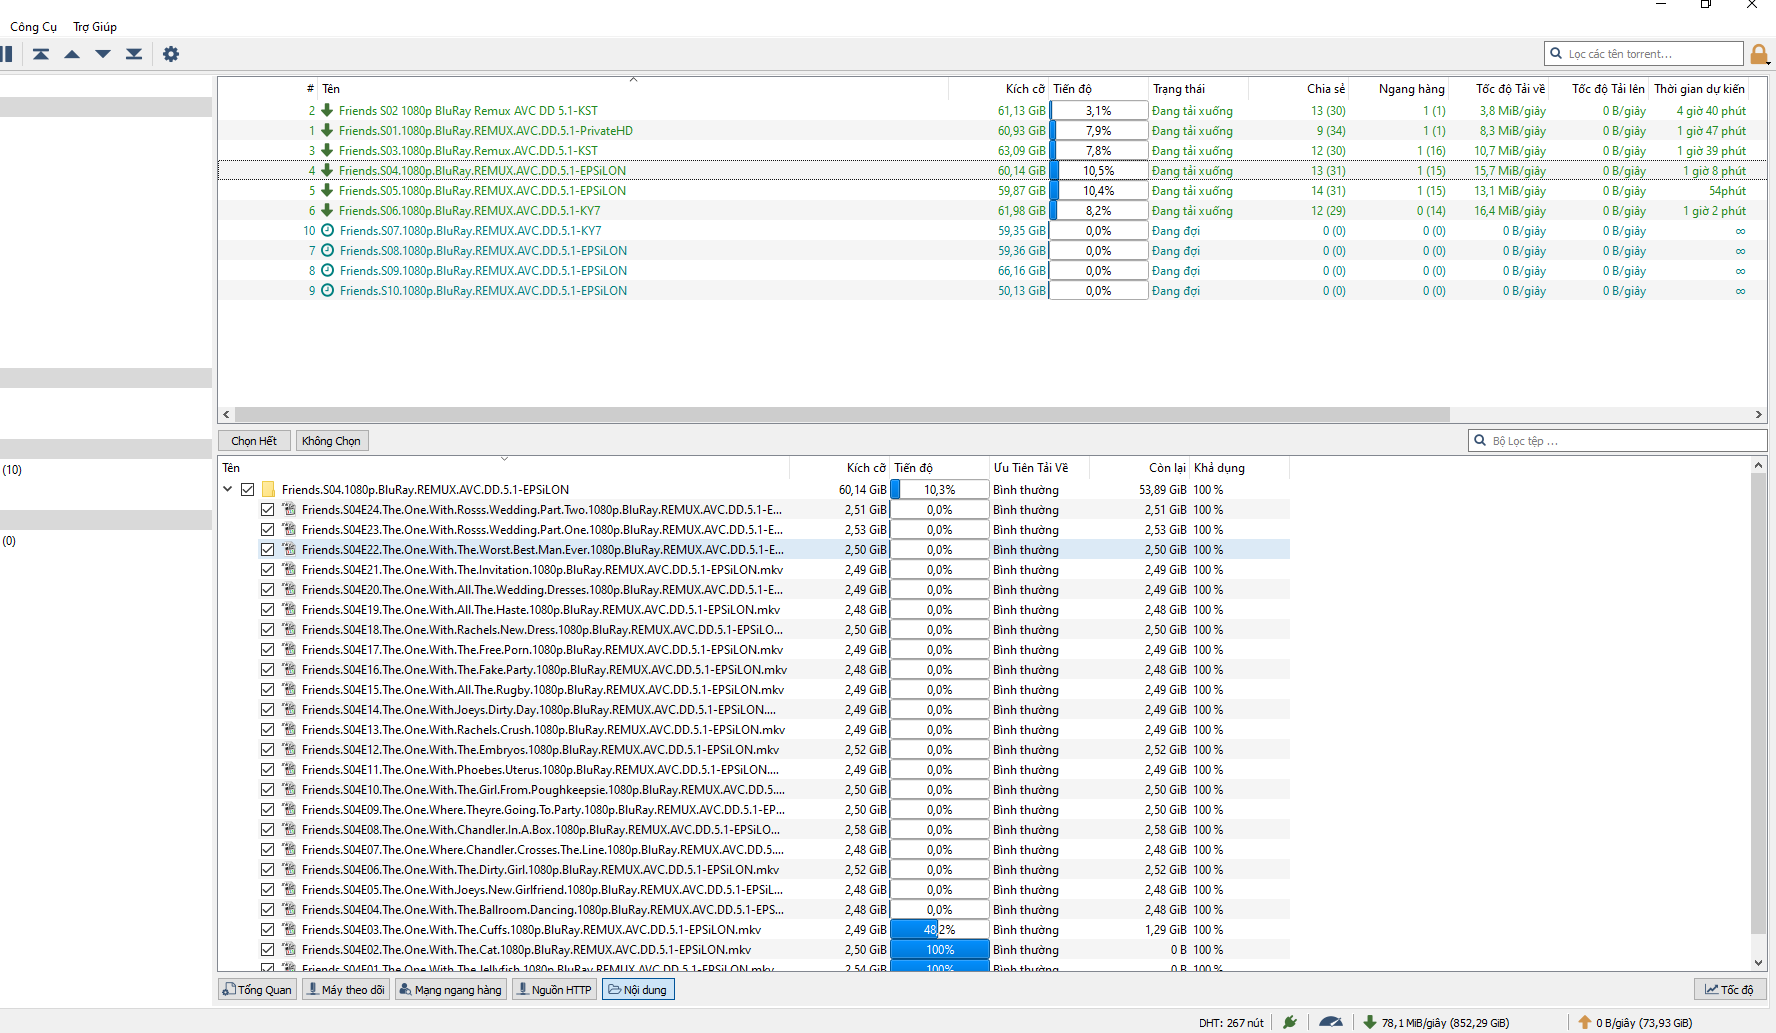Screen dimensions: 1776x1033
Task: Sort torrents by Trạng thái column
Action: [1198, 88]
